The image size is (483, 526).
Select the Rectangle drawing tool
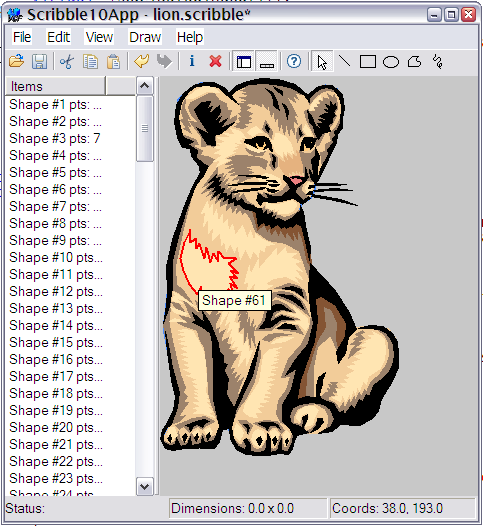point(368,62)
